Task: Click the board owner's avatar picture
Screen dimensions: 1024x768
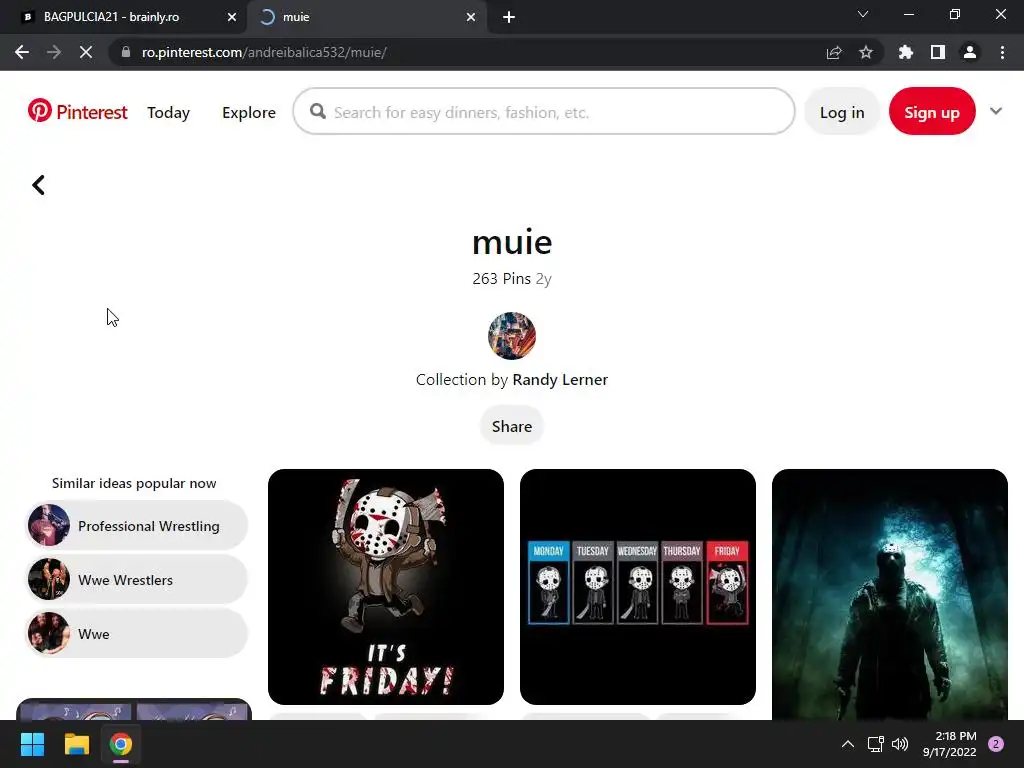Action: 512,336
